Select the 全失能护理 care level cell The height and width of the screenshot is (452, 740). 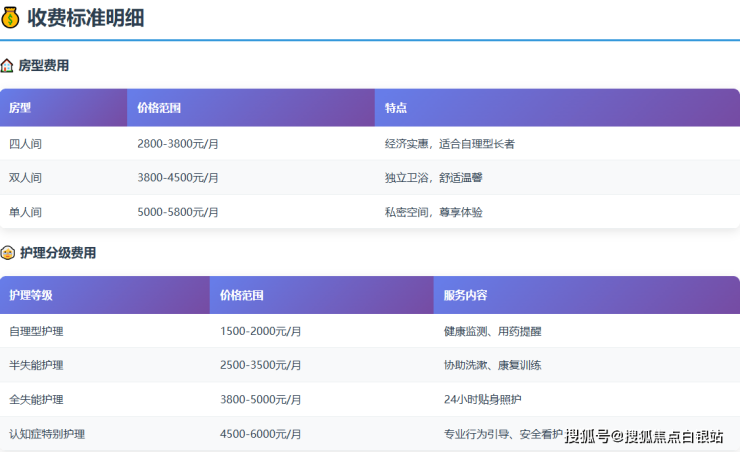36,399
